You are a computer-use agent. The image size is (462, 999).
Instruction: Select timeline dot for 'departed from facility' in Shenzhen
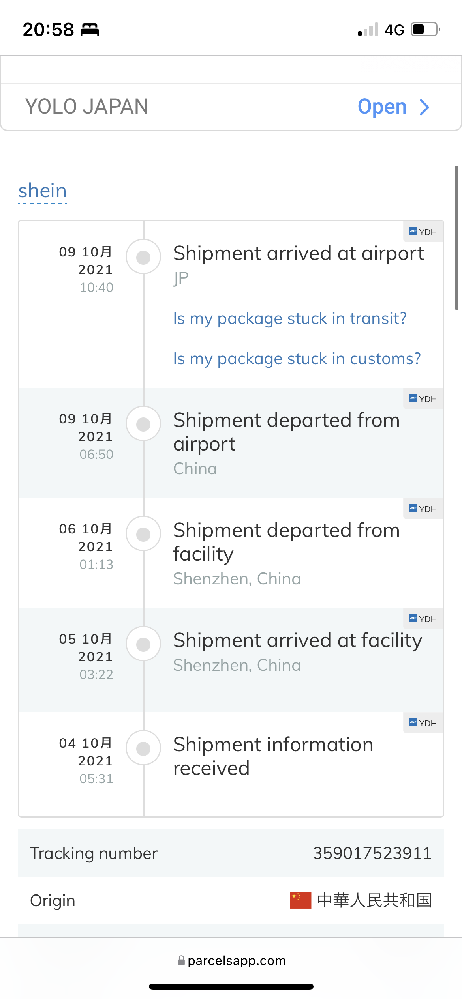143,534
